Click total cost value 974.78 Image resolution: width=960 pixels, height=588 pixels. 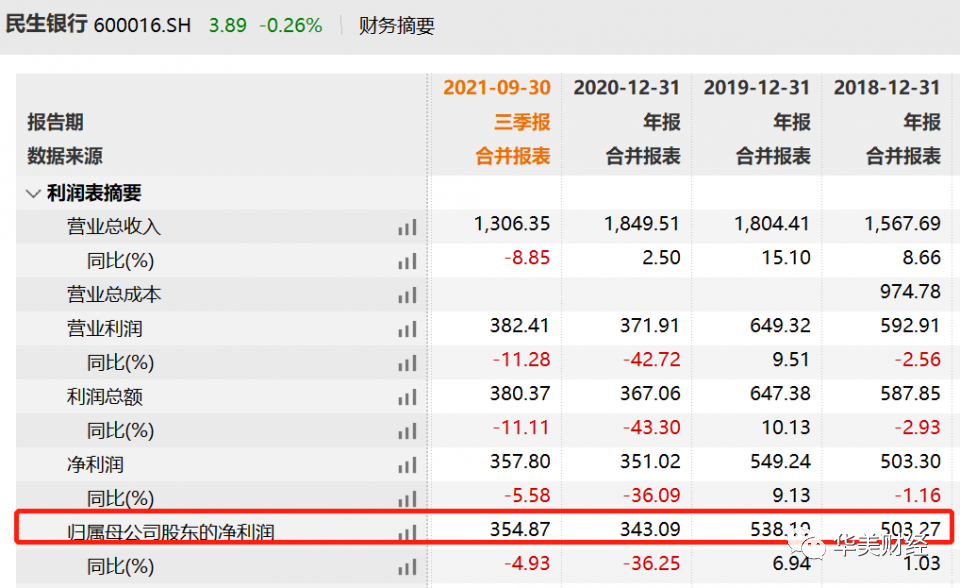(x=910, y=292)
